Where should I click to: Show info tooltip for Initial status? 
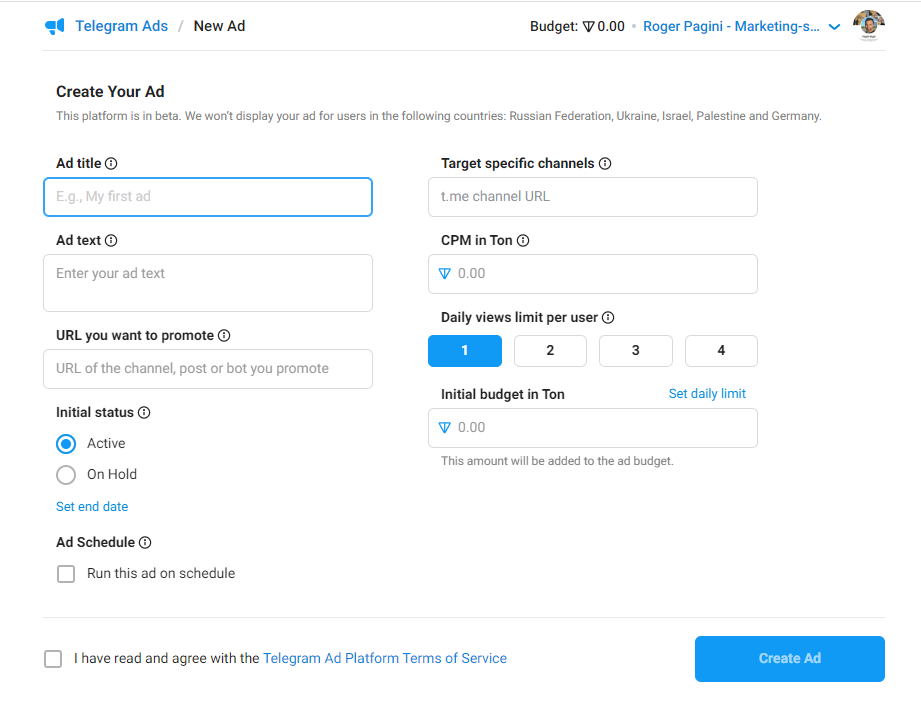(x=144, y=412)
